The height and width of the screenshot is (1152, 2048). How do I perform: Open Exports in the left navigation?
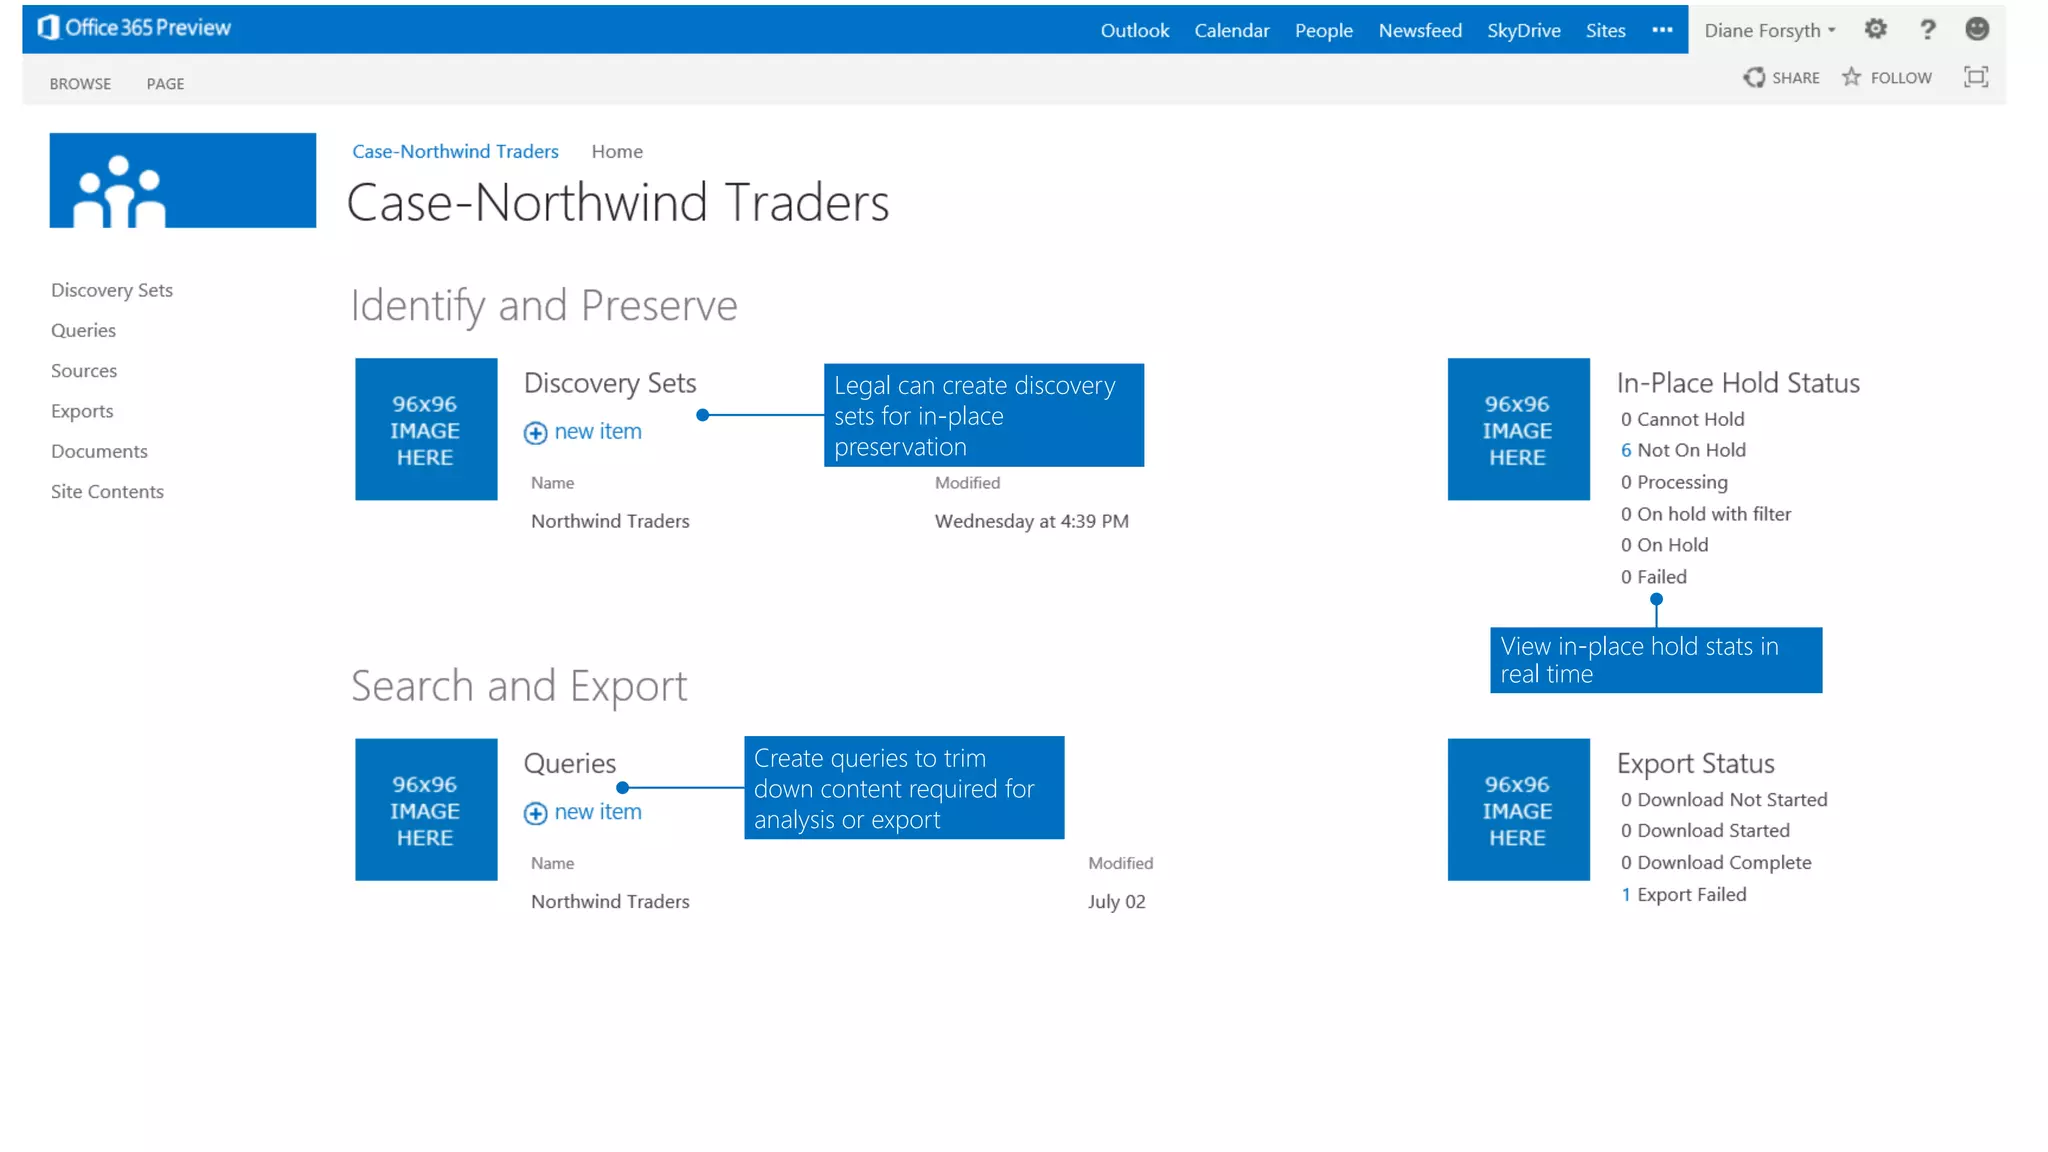click(x=82, y=411)
